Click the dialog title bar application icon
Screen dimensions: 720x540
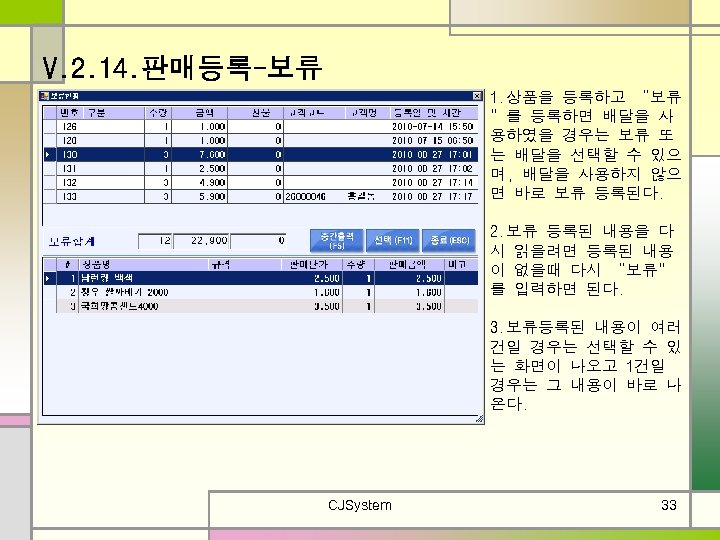click(45, 96)
